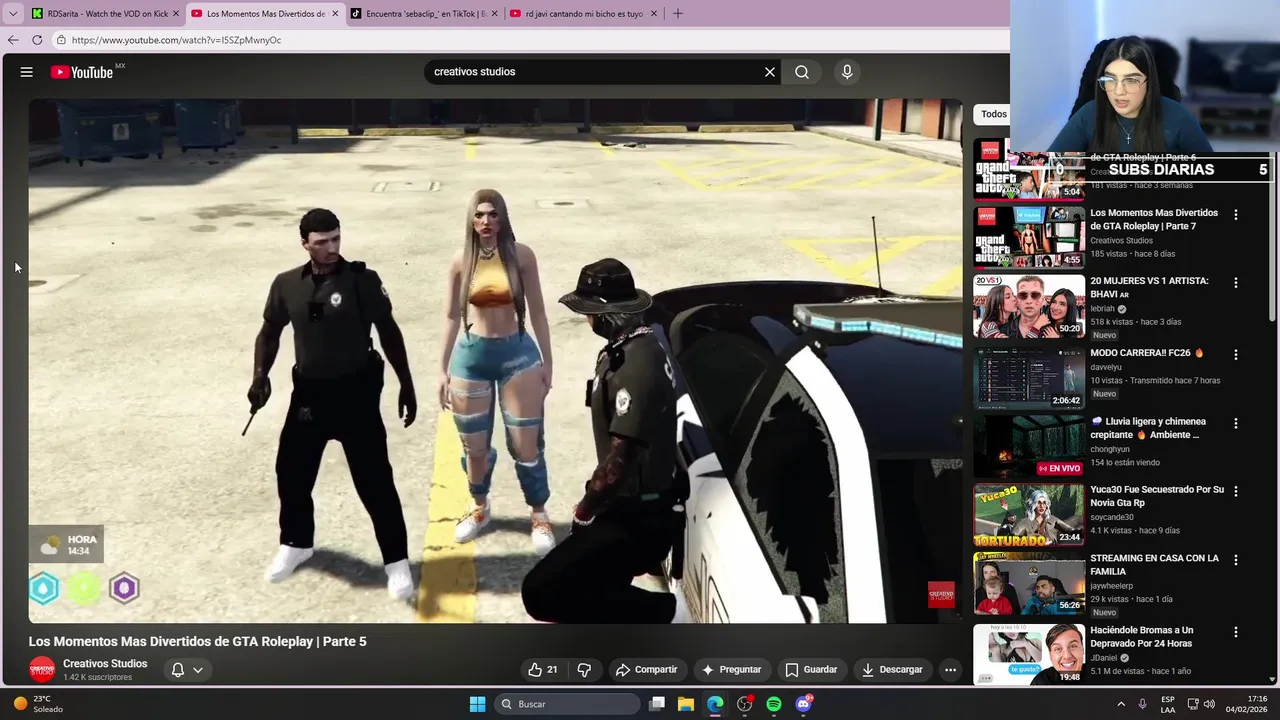The image size is (1280, 720).
Task: Select the Todos filter chip
Action: pyautogui.click(x=991, y=114)
